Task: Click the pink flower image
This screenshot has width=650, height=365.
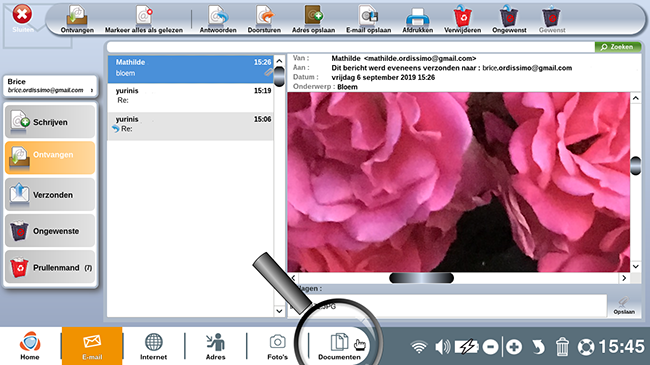Action: (458, 182)
